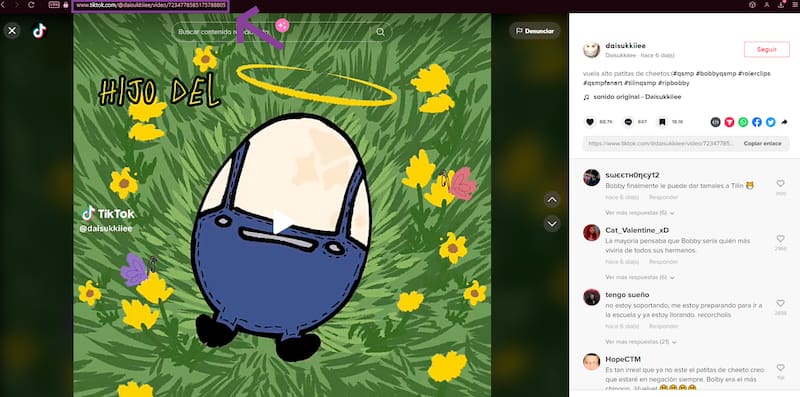Like HopeCTM's comment
The image size is (800, 397).
[x=780, y=368]
